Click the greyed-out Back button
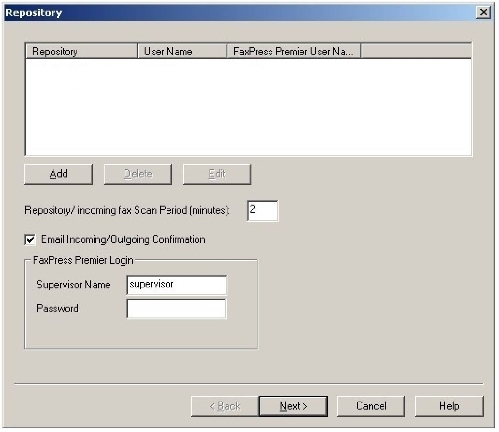This screenshot has width=499, height=432. pos(225,406)
